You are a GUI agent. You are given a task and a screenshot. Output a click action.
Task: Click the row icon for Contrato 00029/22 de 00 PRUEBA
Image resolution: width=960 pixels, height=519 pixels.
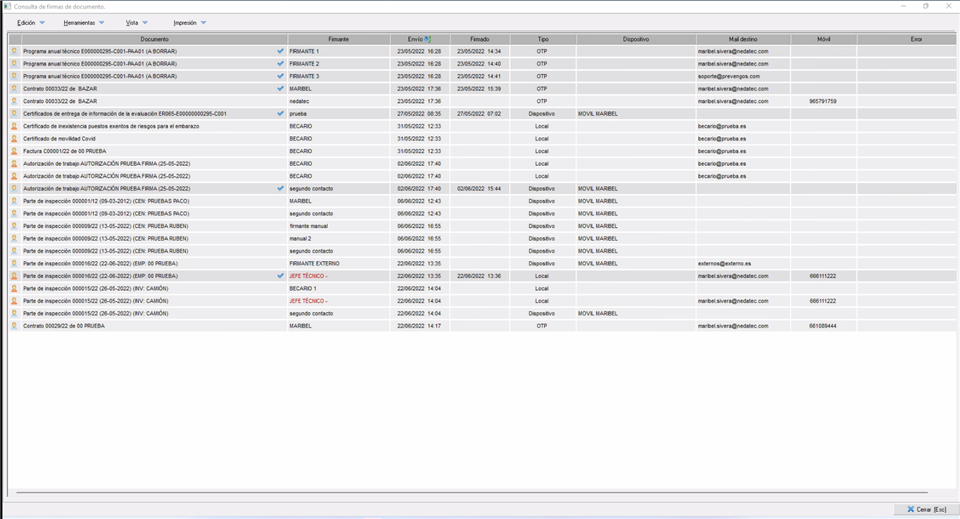click(x=14, y=326)
